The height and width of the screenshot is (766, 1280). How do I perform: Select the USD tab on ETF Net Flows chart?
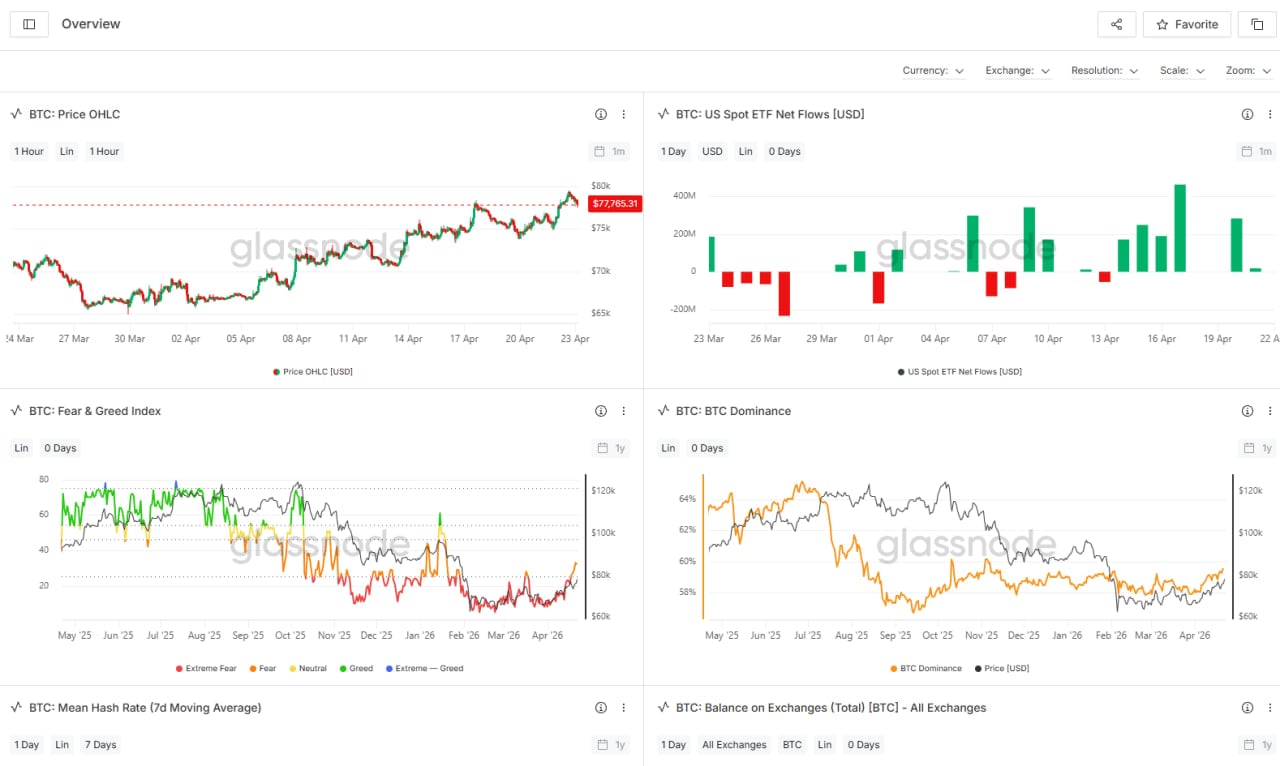pos(712,151)
